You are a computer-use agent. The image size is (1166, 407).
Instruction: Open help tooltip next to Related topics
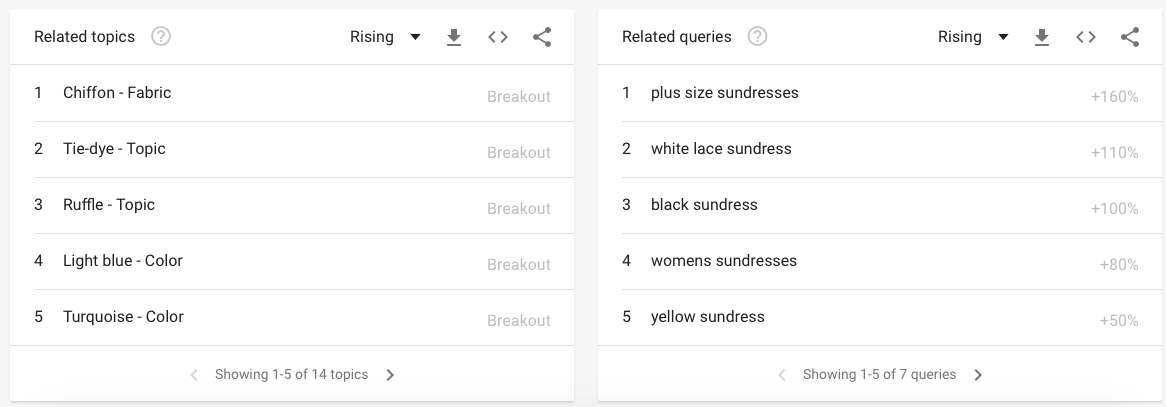(161, 36)
